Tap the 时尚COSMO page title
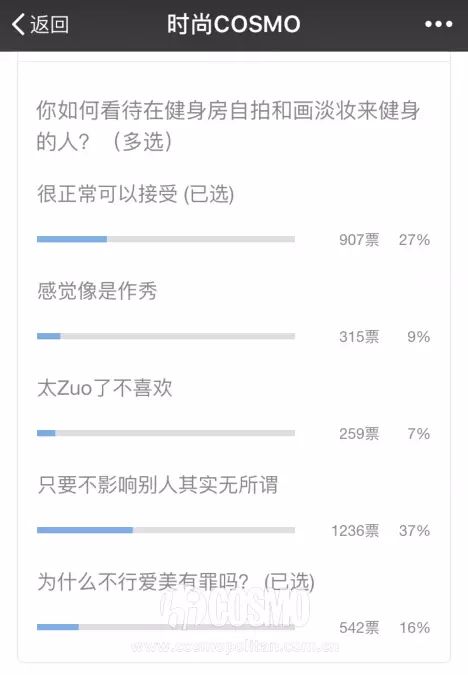Image resolution: width=468 pixels, height=675 pixels. pyautogui.click(x=234, y=24)
